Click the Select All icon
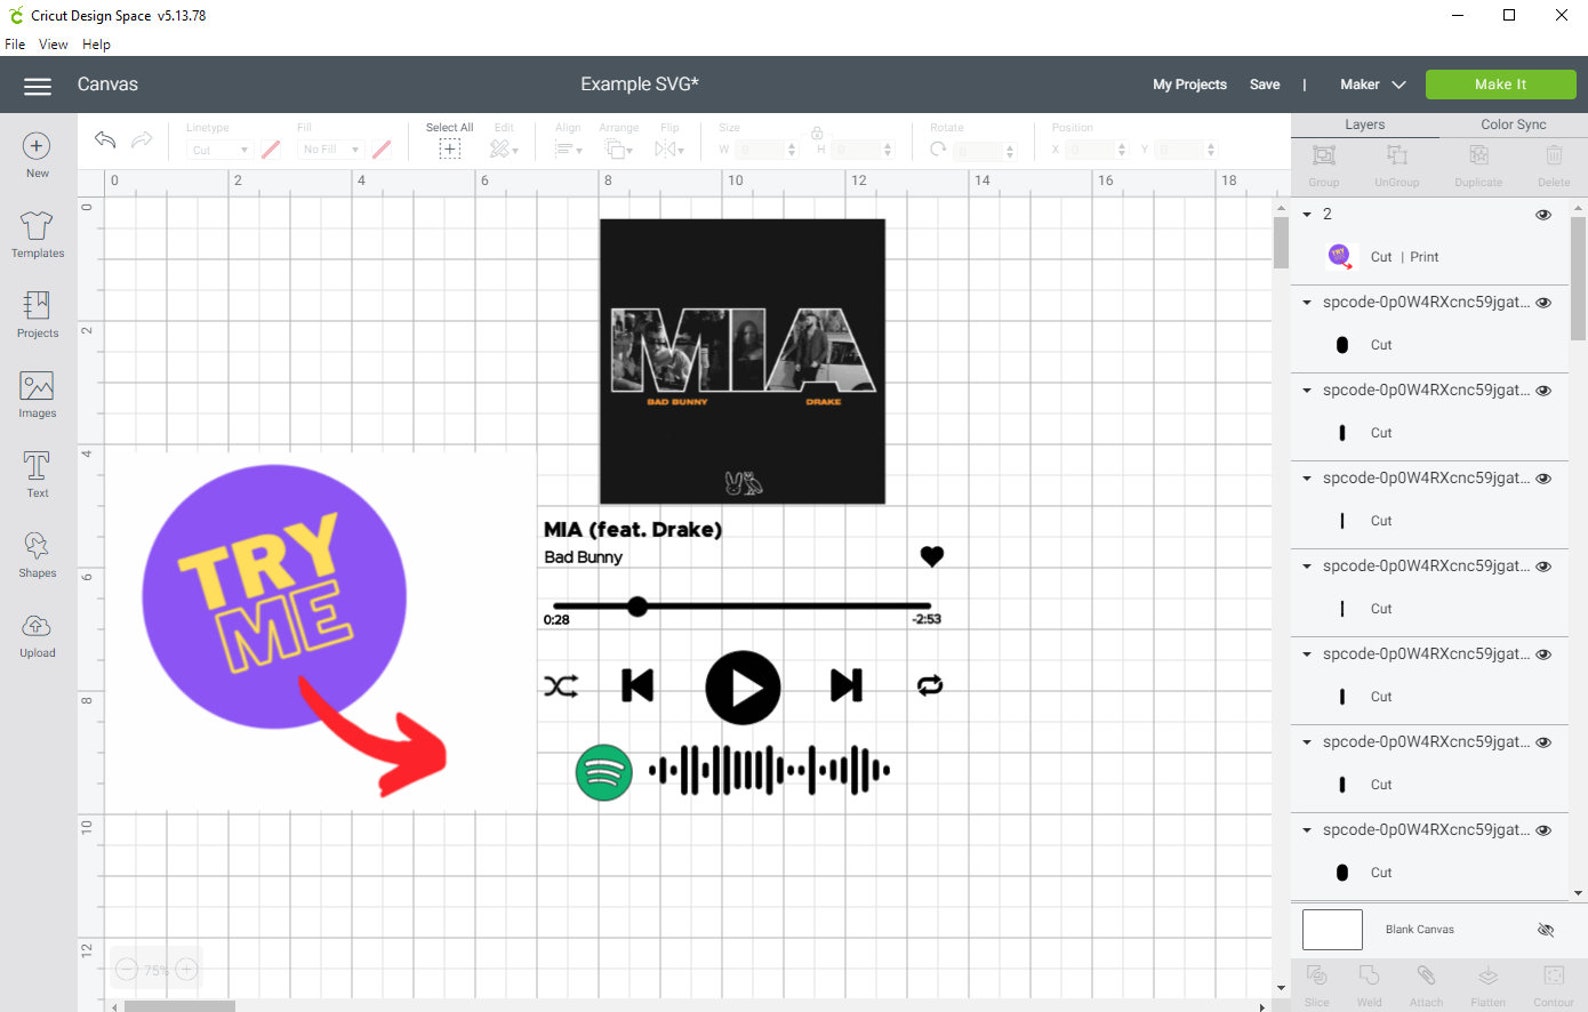This screenshot has height=1012, width=1588. (450, 149)
